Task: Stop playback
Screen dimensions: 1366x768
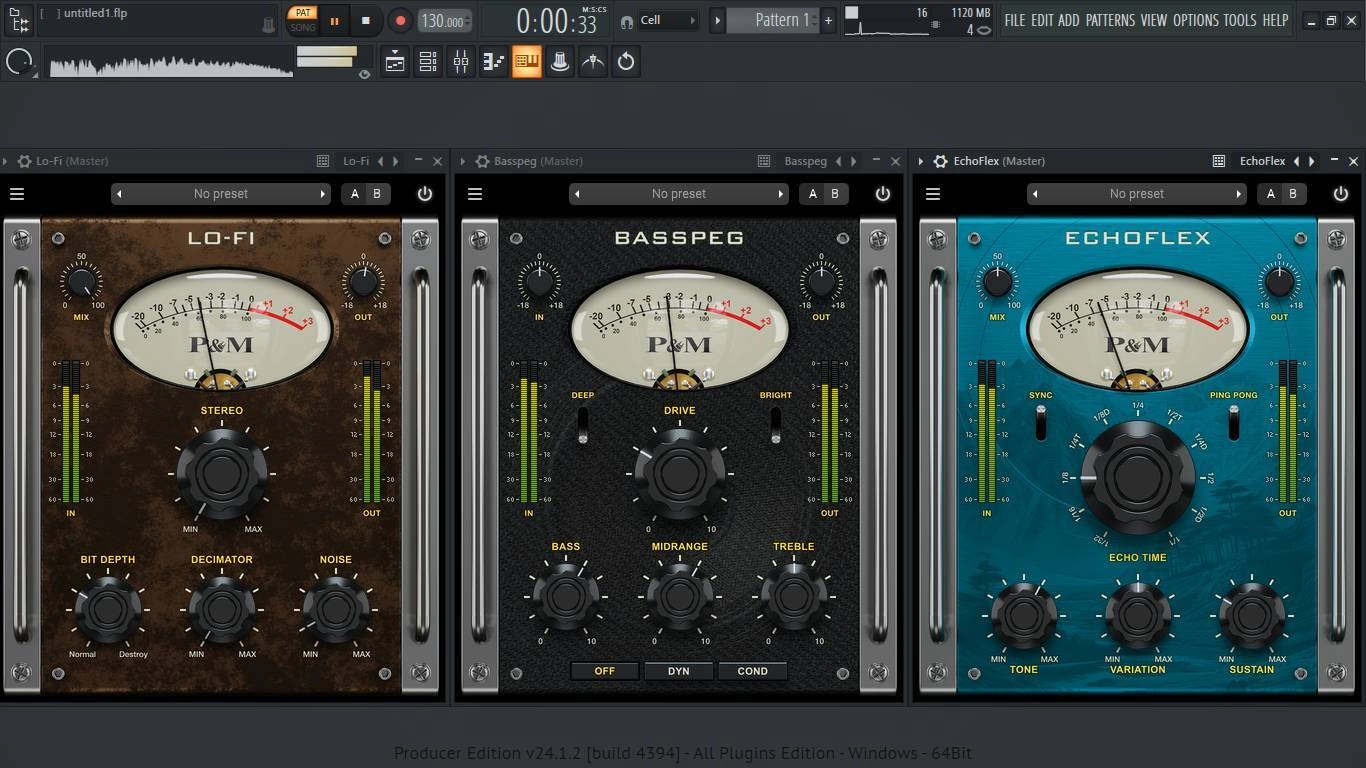Action: click(366, 20)
